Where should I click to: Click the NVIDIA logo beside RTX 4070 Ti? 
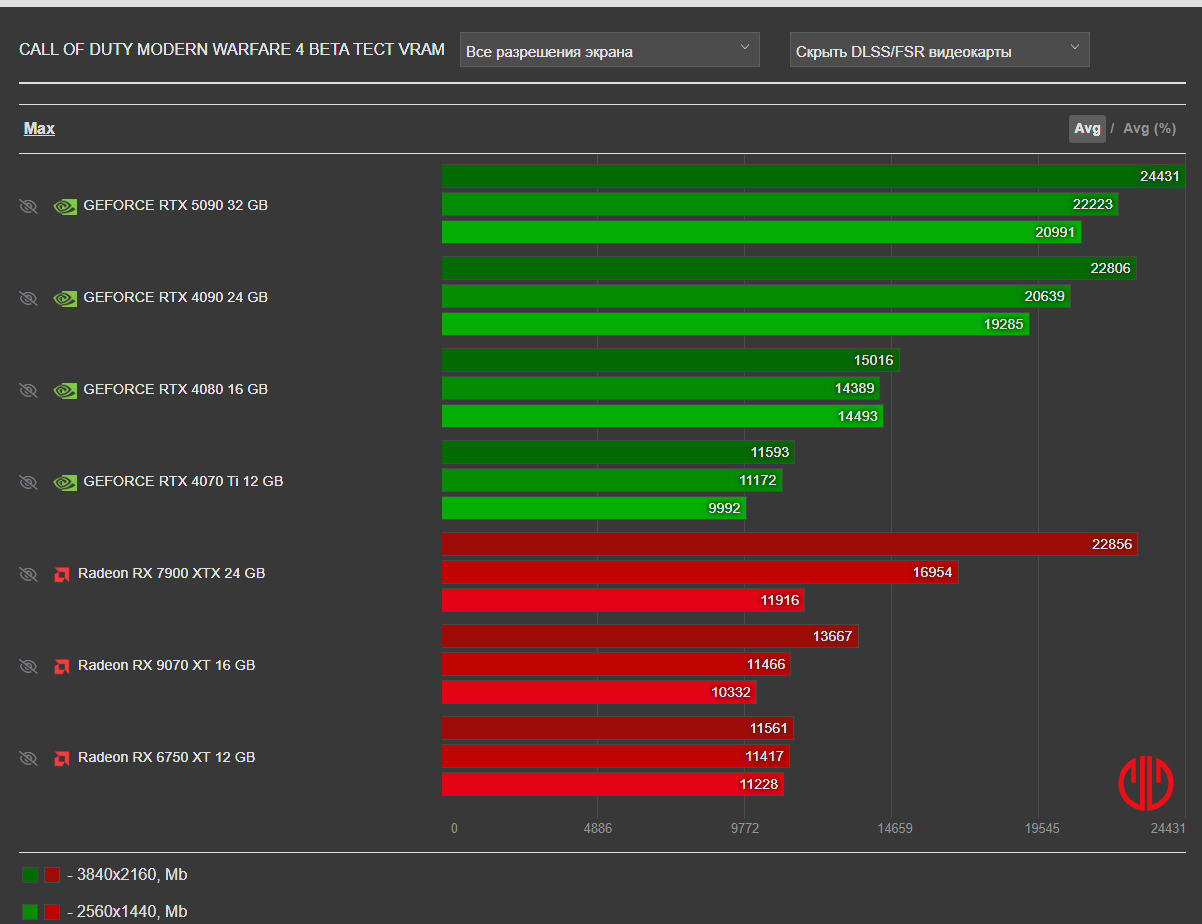click(65, 482)
